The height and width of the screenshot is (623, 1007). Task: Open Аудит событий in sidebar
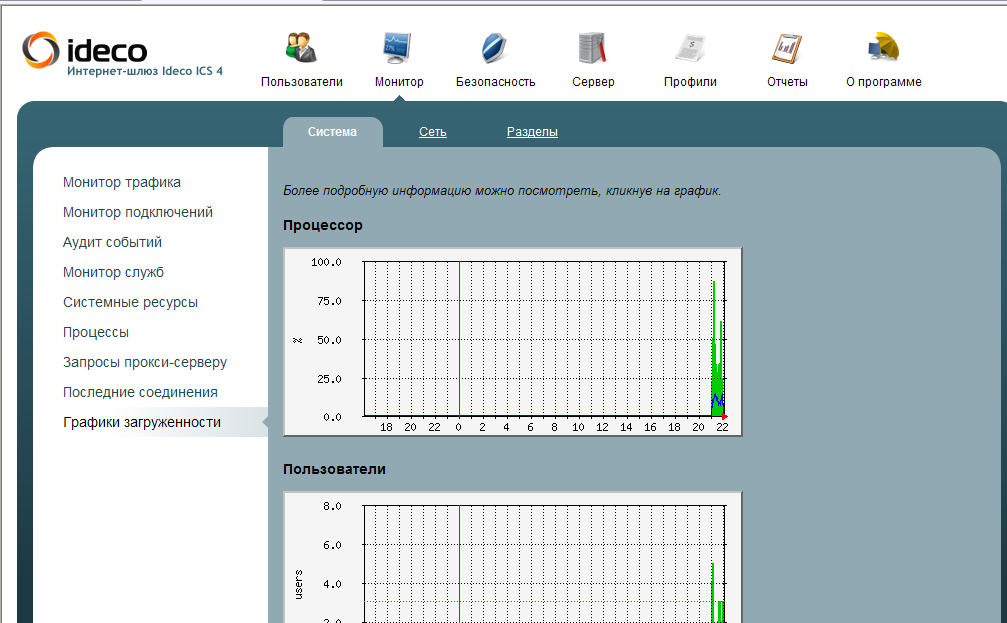(112, 242)
